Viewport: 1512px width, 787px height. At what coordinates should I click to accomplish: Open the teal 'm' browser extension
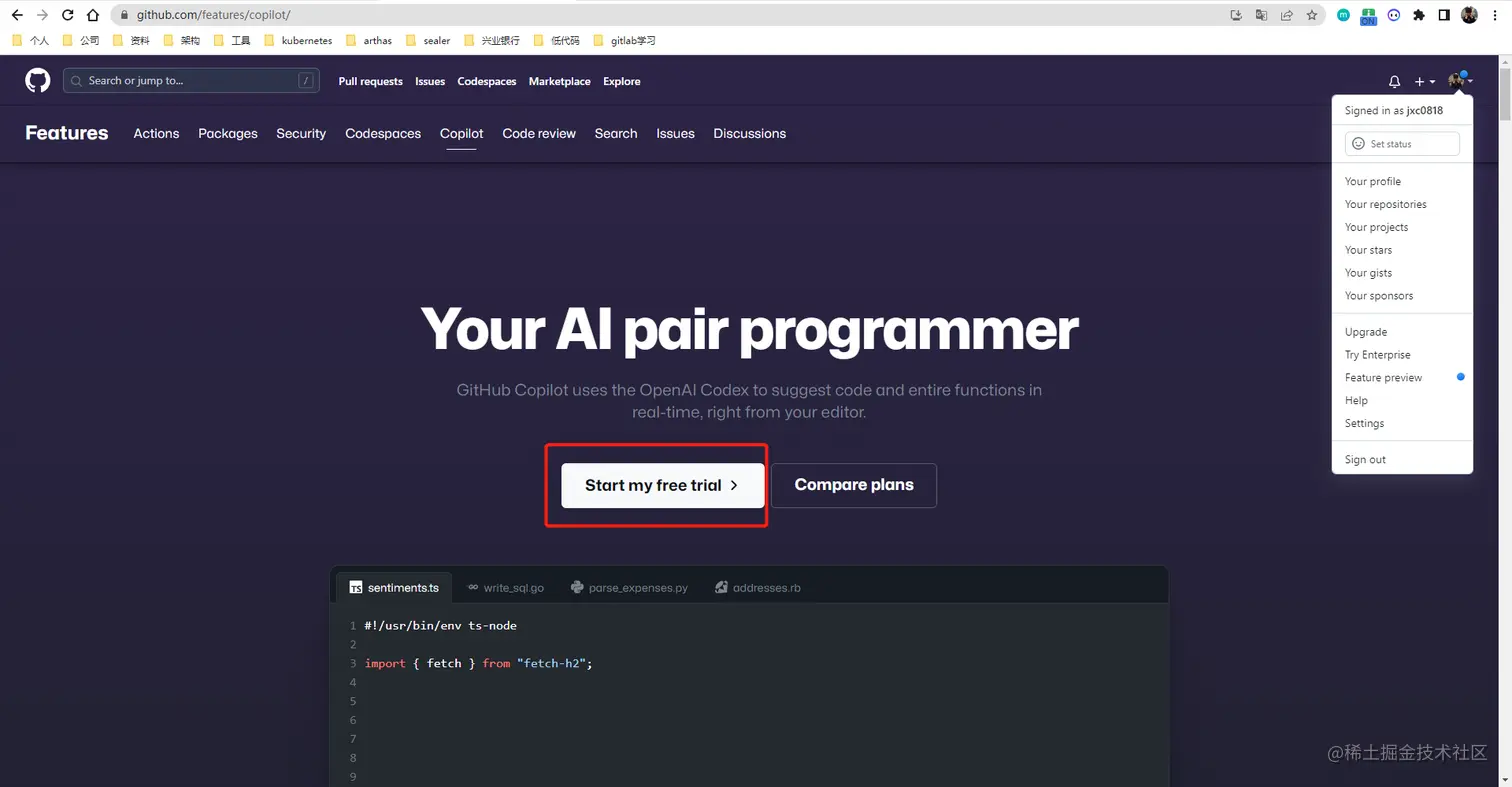point(1344,15)
